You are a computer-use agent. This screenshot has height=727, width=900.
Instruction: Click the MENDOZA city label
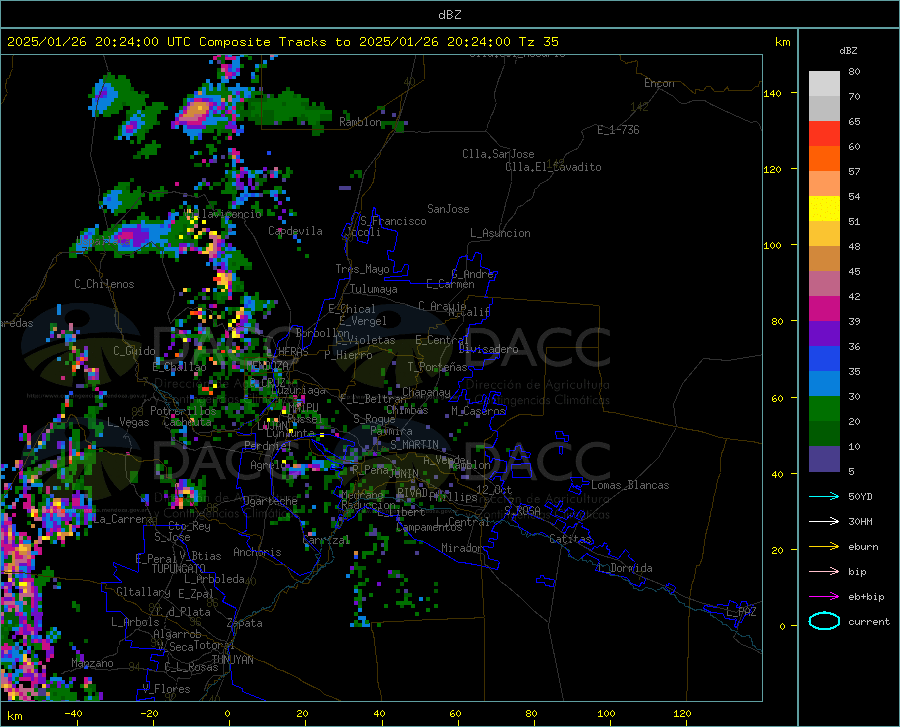(267, 365)
